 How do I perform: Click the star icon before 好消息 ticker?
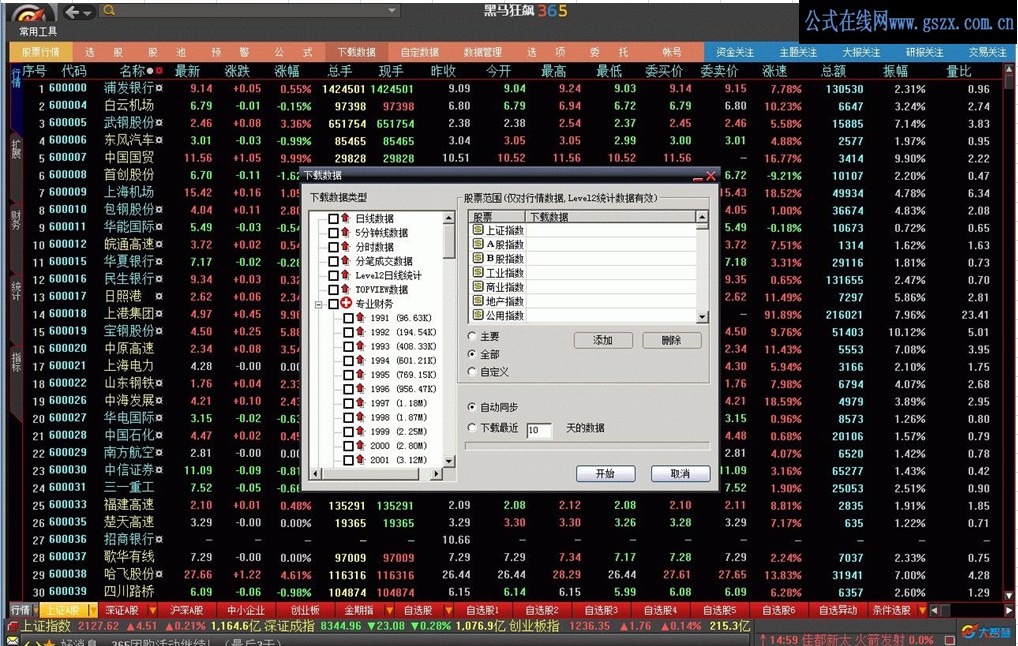click(x=48, y=642)
